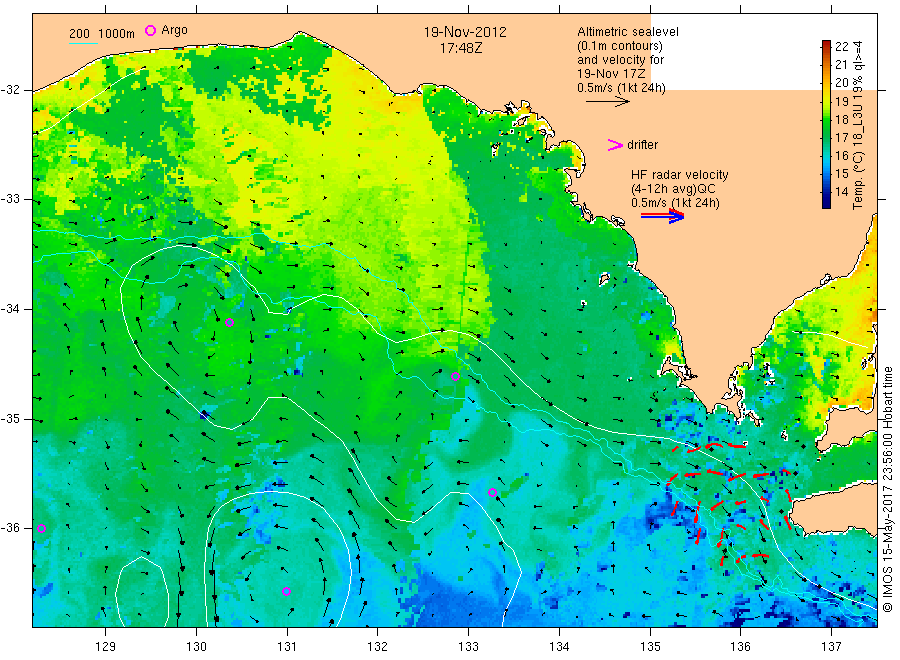Click the vertical 'Temp. (°C)' colorbar title
The image size is (900, 660).
pos(857,181)
